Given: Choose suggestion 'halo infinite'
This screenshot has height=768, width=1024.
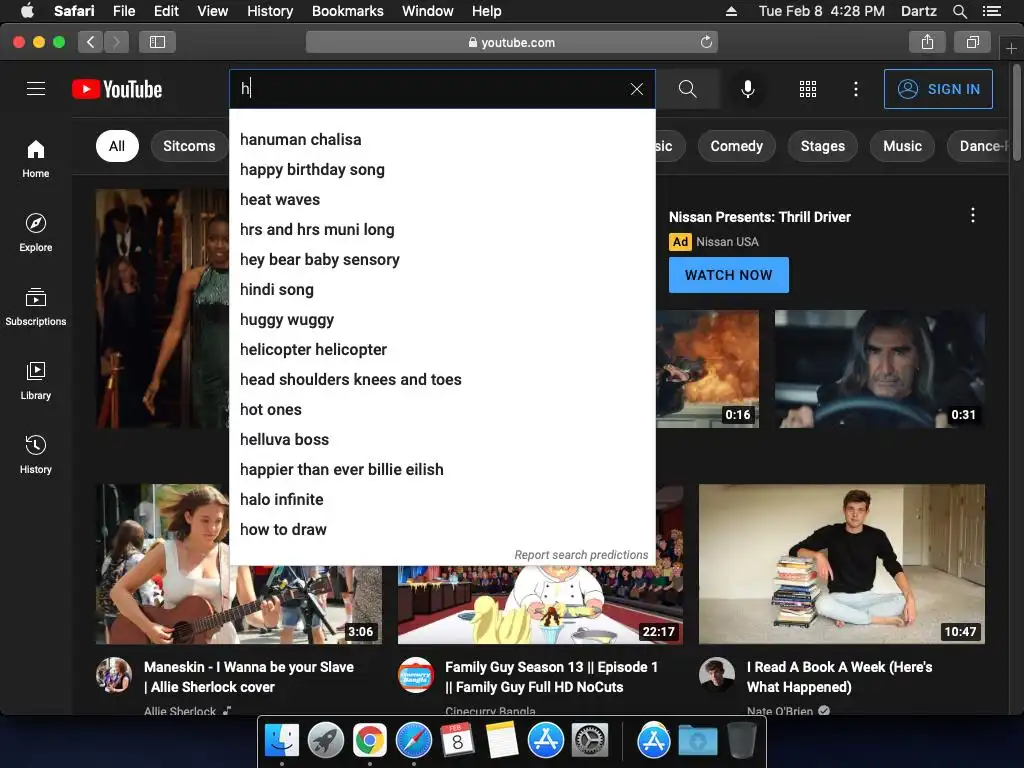Looking at the screenshot, I should point(442,500).
